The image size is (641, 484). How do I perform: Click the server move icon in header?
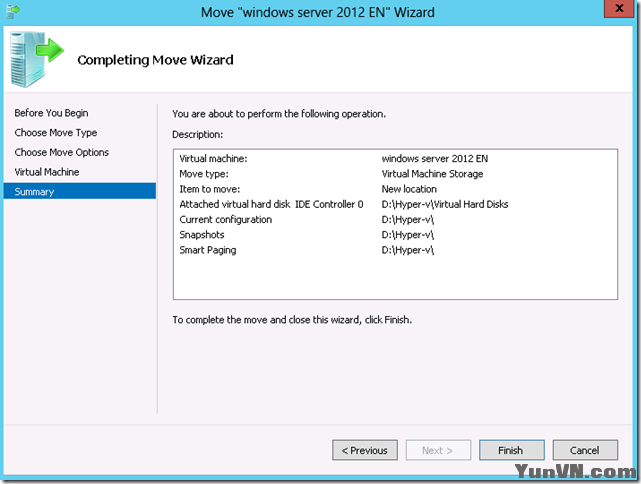tap(36, 59)
